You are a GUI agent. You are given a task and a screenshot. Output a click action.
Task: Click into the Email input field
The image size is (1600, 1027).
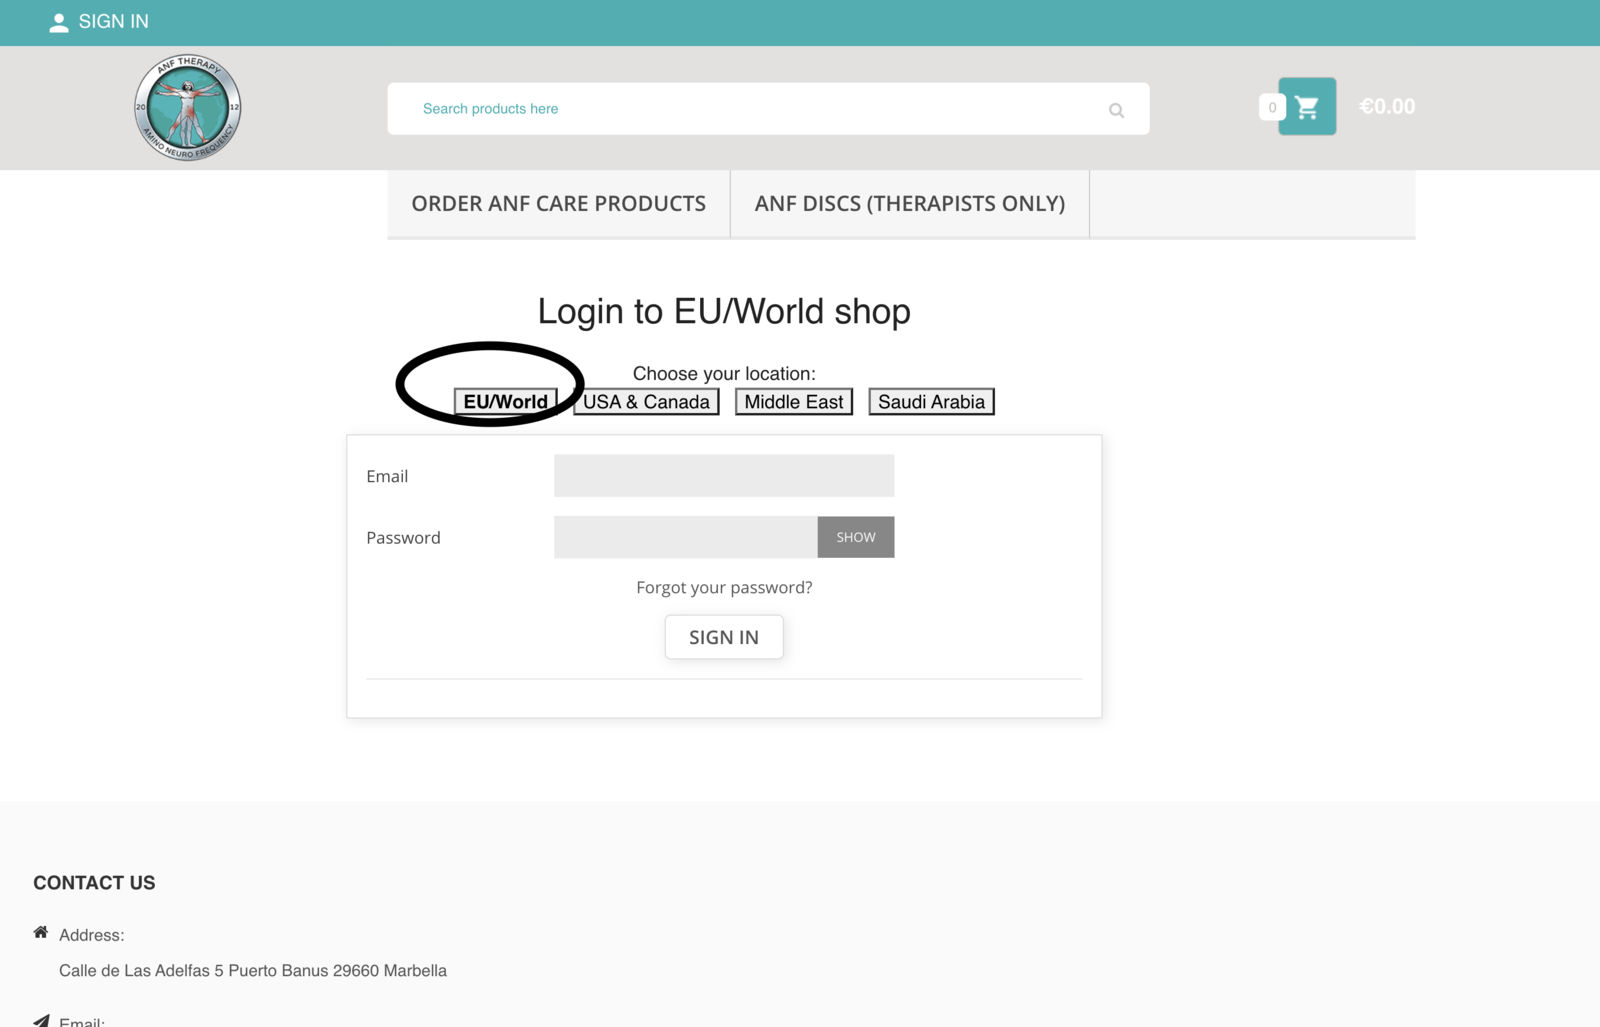(724, 476)
